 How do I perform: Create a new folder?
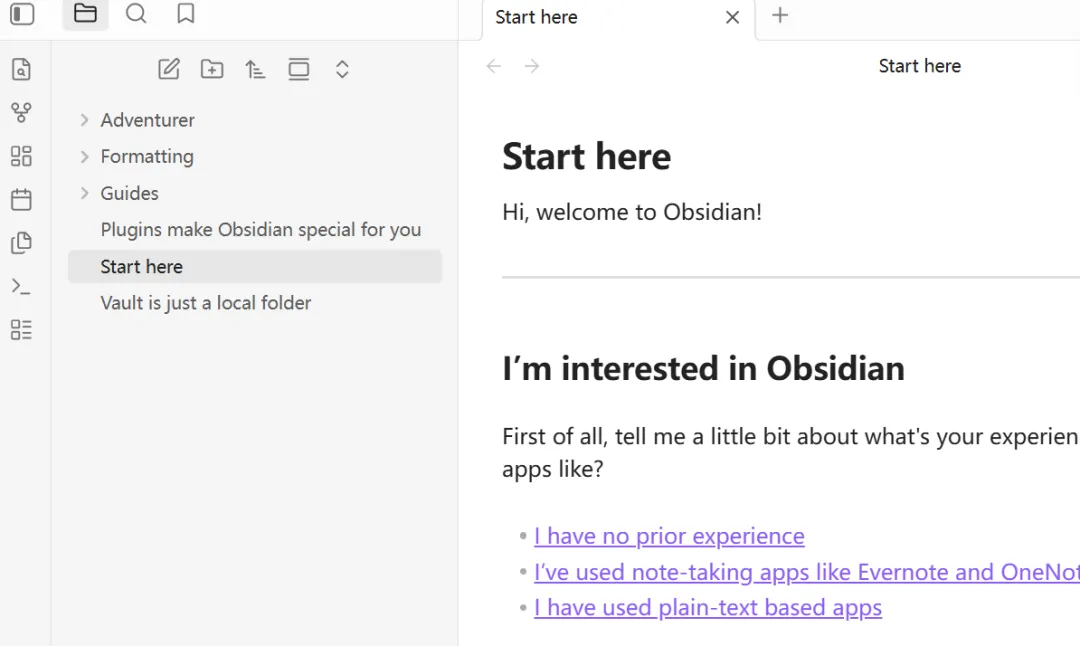212,69
